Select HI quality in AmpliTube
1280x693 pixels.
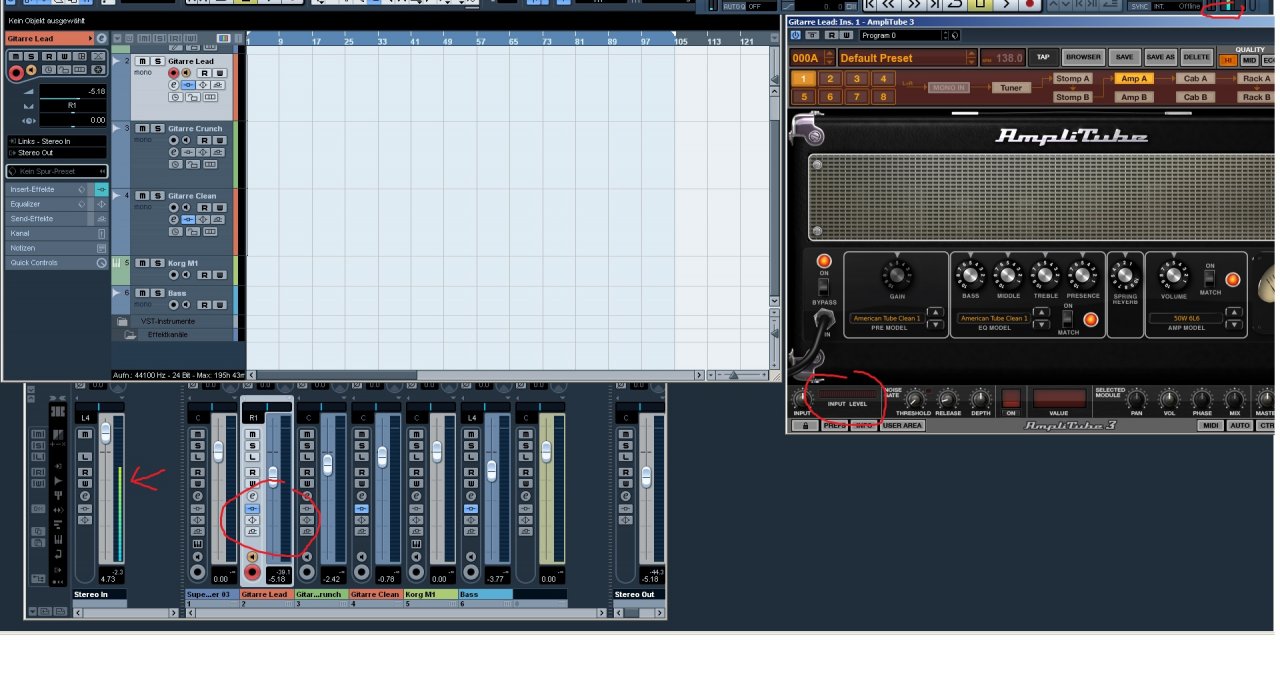point(1227,61)
